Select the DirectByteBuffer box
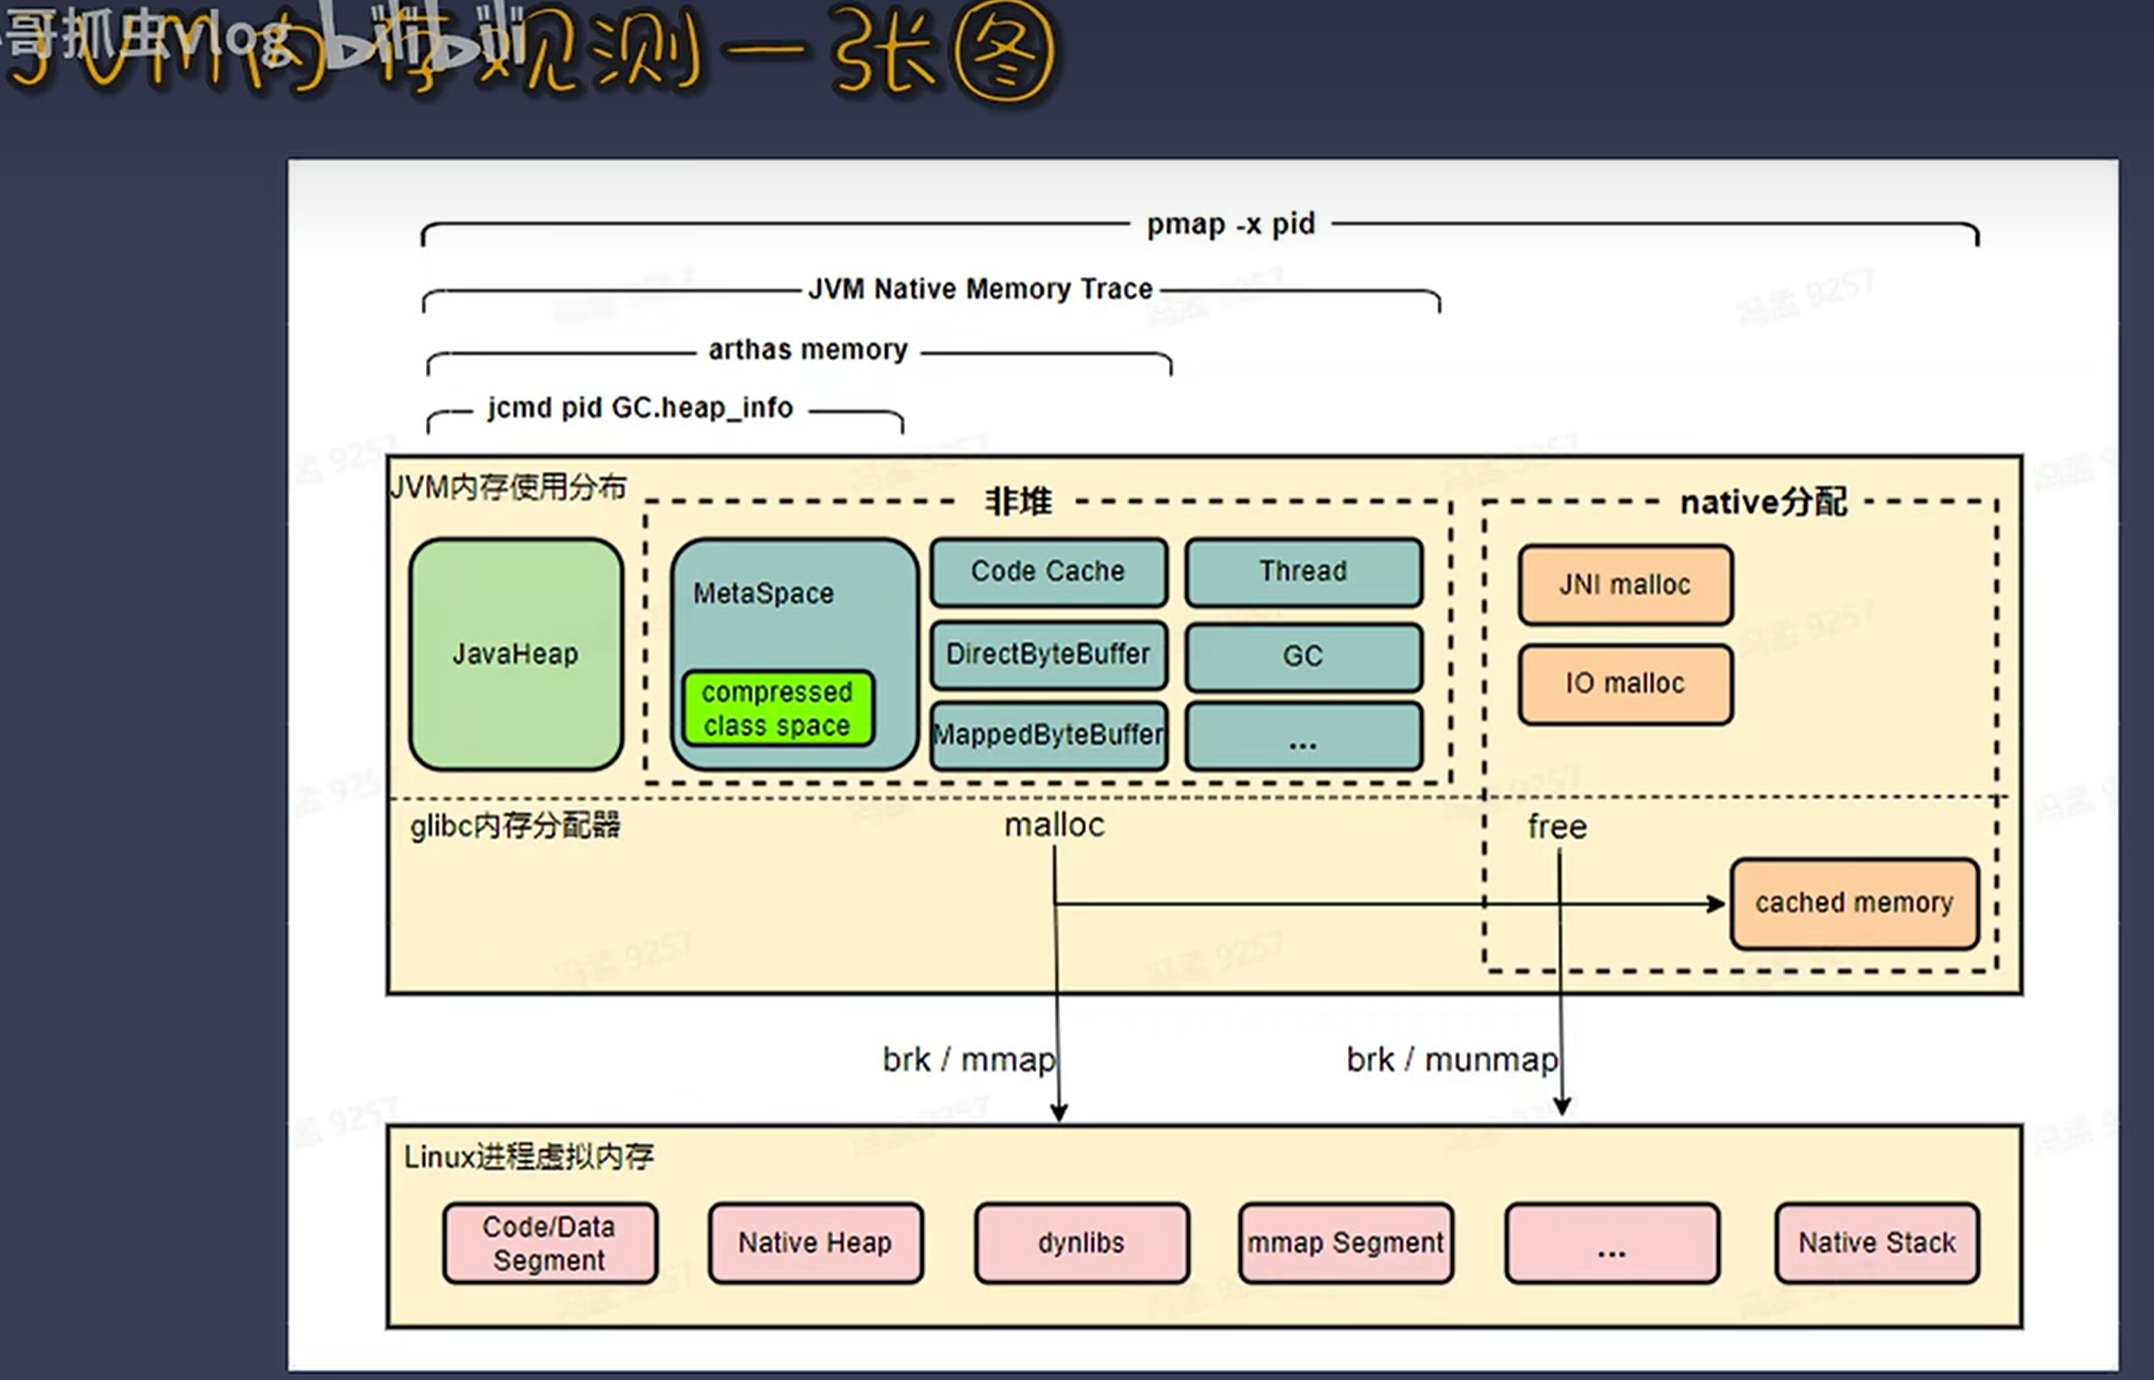 1048,655
